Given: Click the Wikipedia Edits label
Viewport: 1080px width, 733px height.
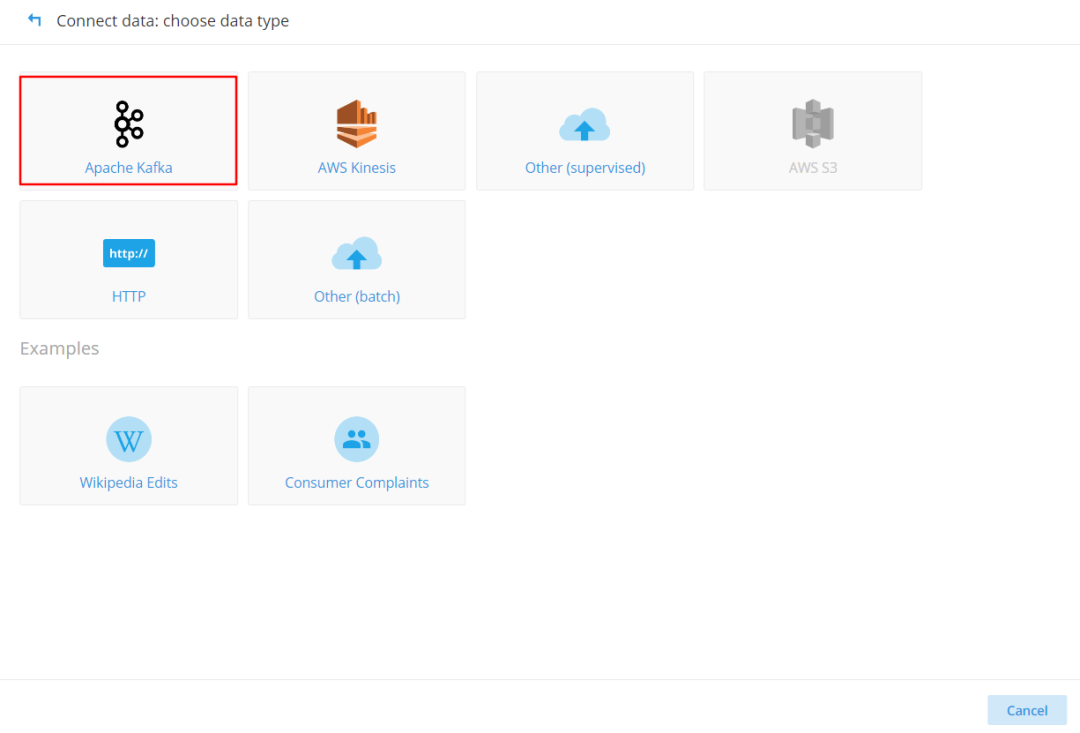Looking at the screenshot, I should coord(129,482).
